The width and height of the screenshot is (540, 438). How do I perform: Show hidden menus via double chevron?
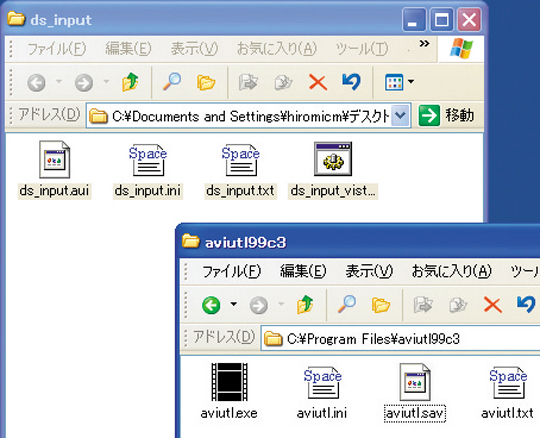(424, 43)
